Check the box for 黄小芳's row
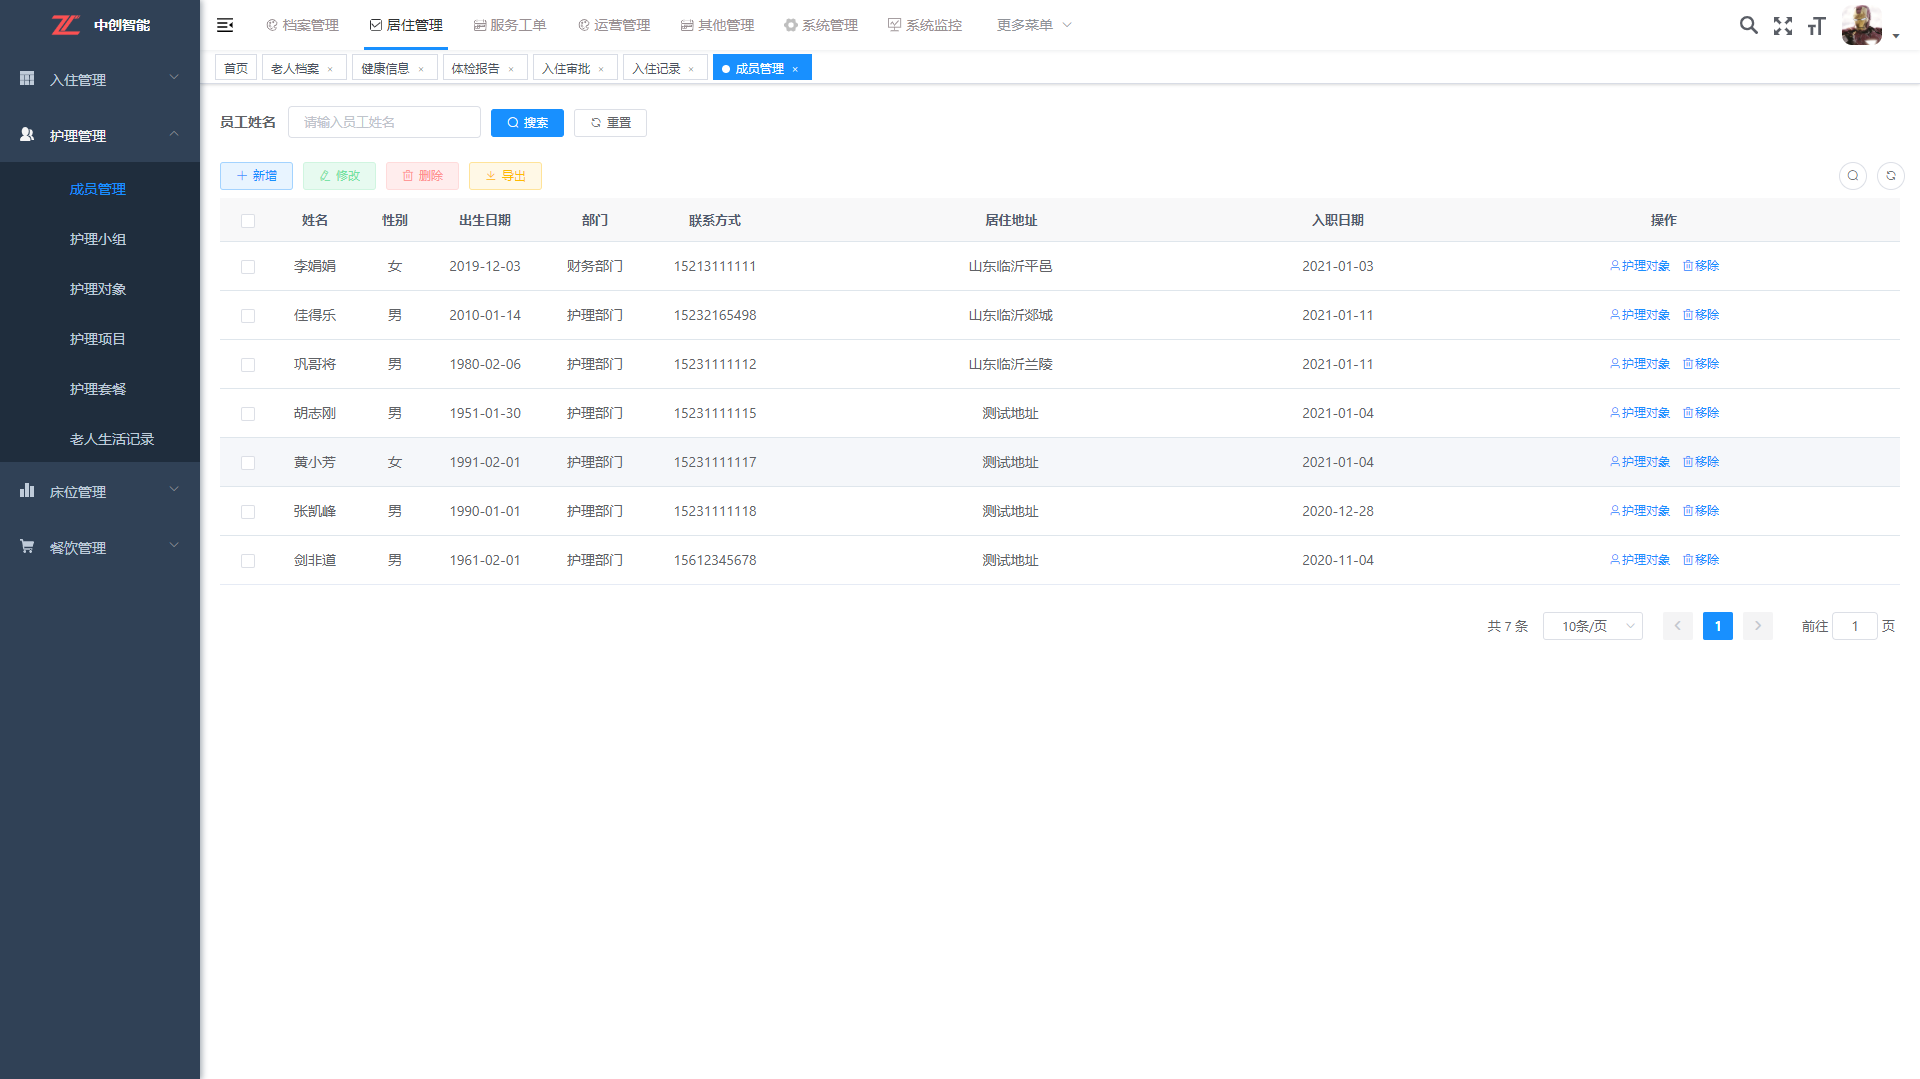The image size is (1920, 1079). [248, 463]
